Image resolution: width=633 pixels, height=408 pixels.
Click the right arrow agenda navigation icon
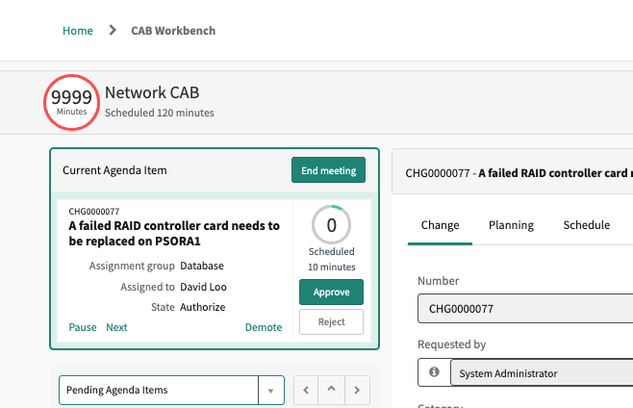(x=356, y=390)
